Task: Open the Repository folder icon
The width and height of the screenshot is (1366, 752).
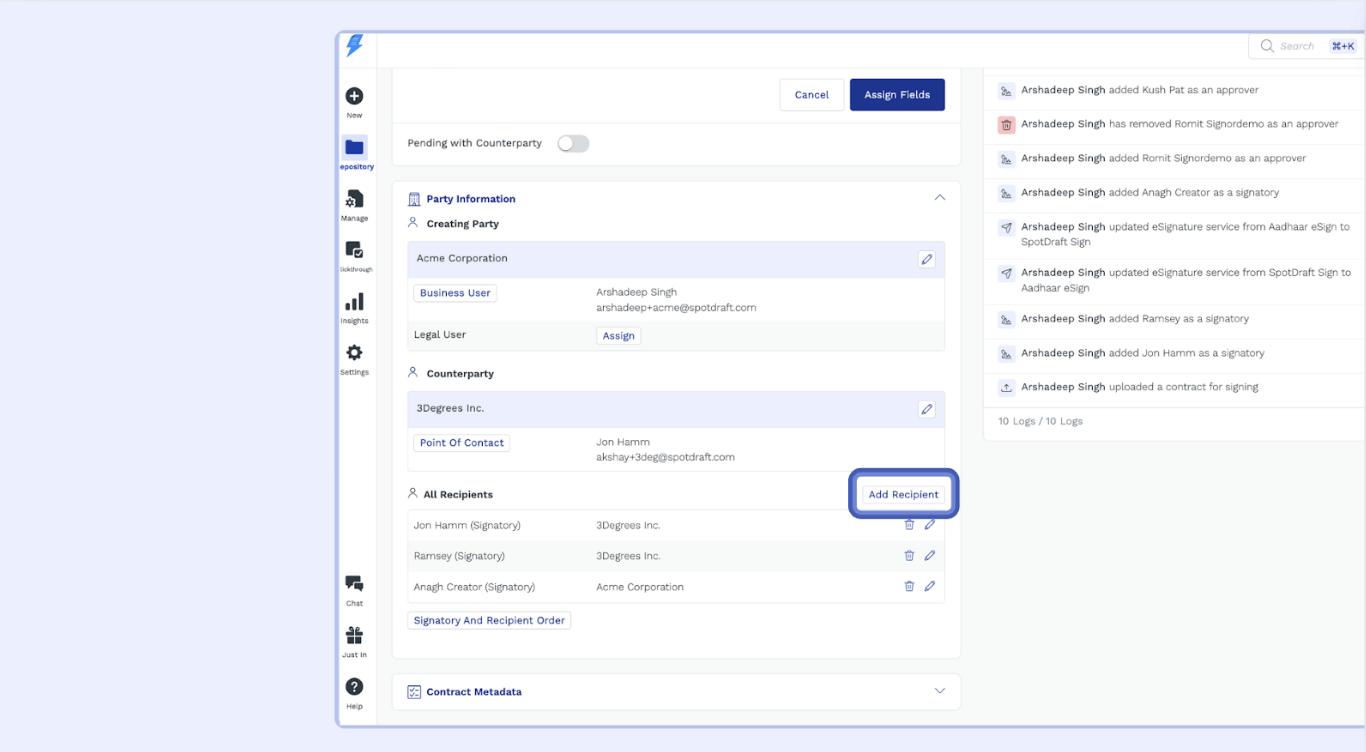Action: tap(354, 147)
